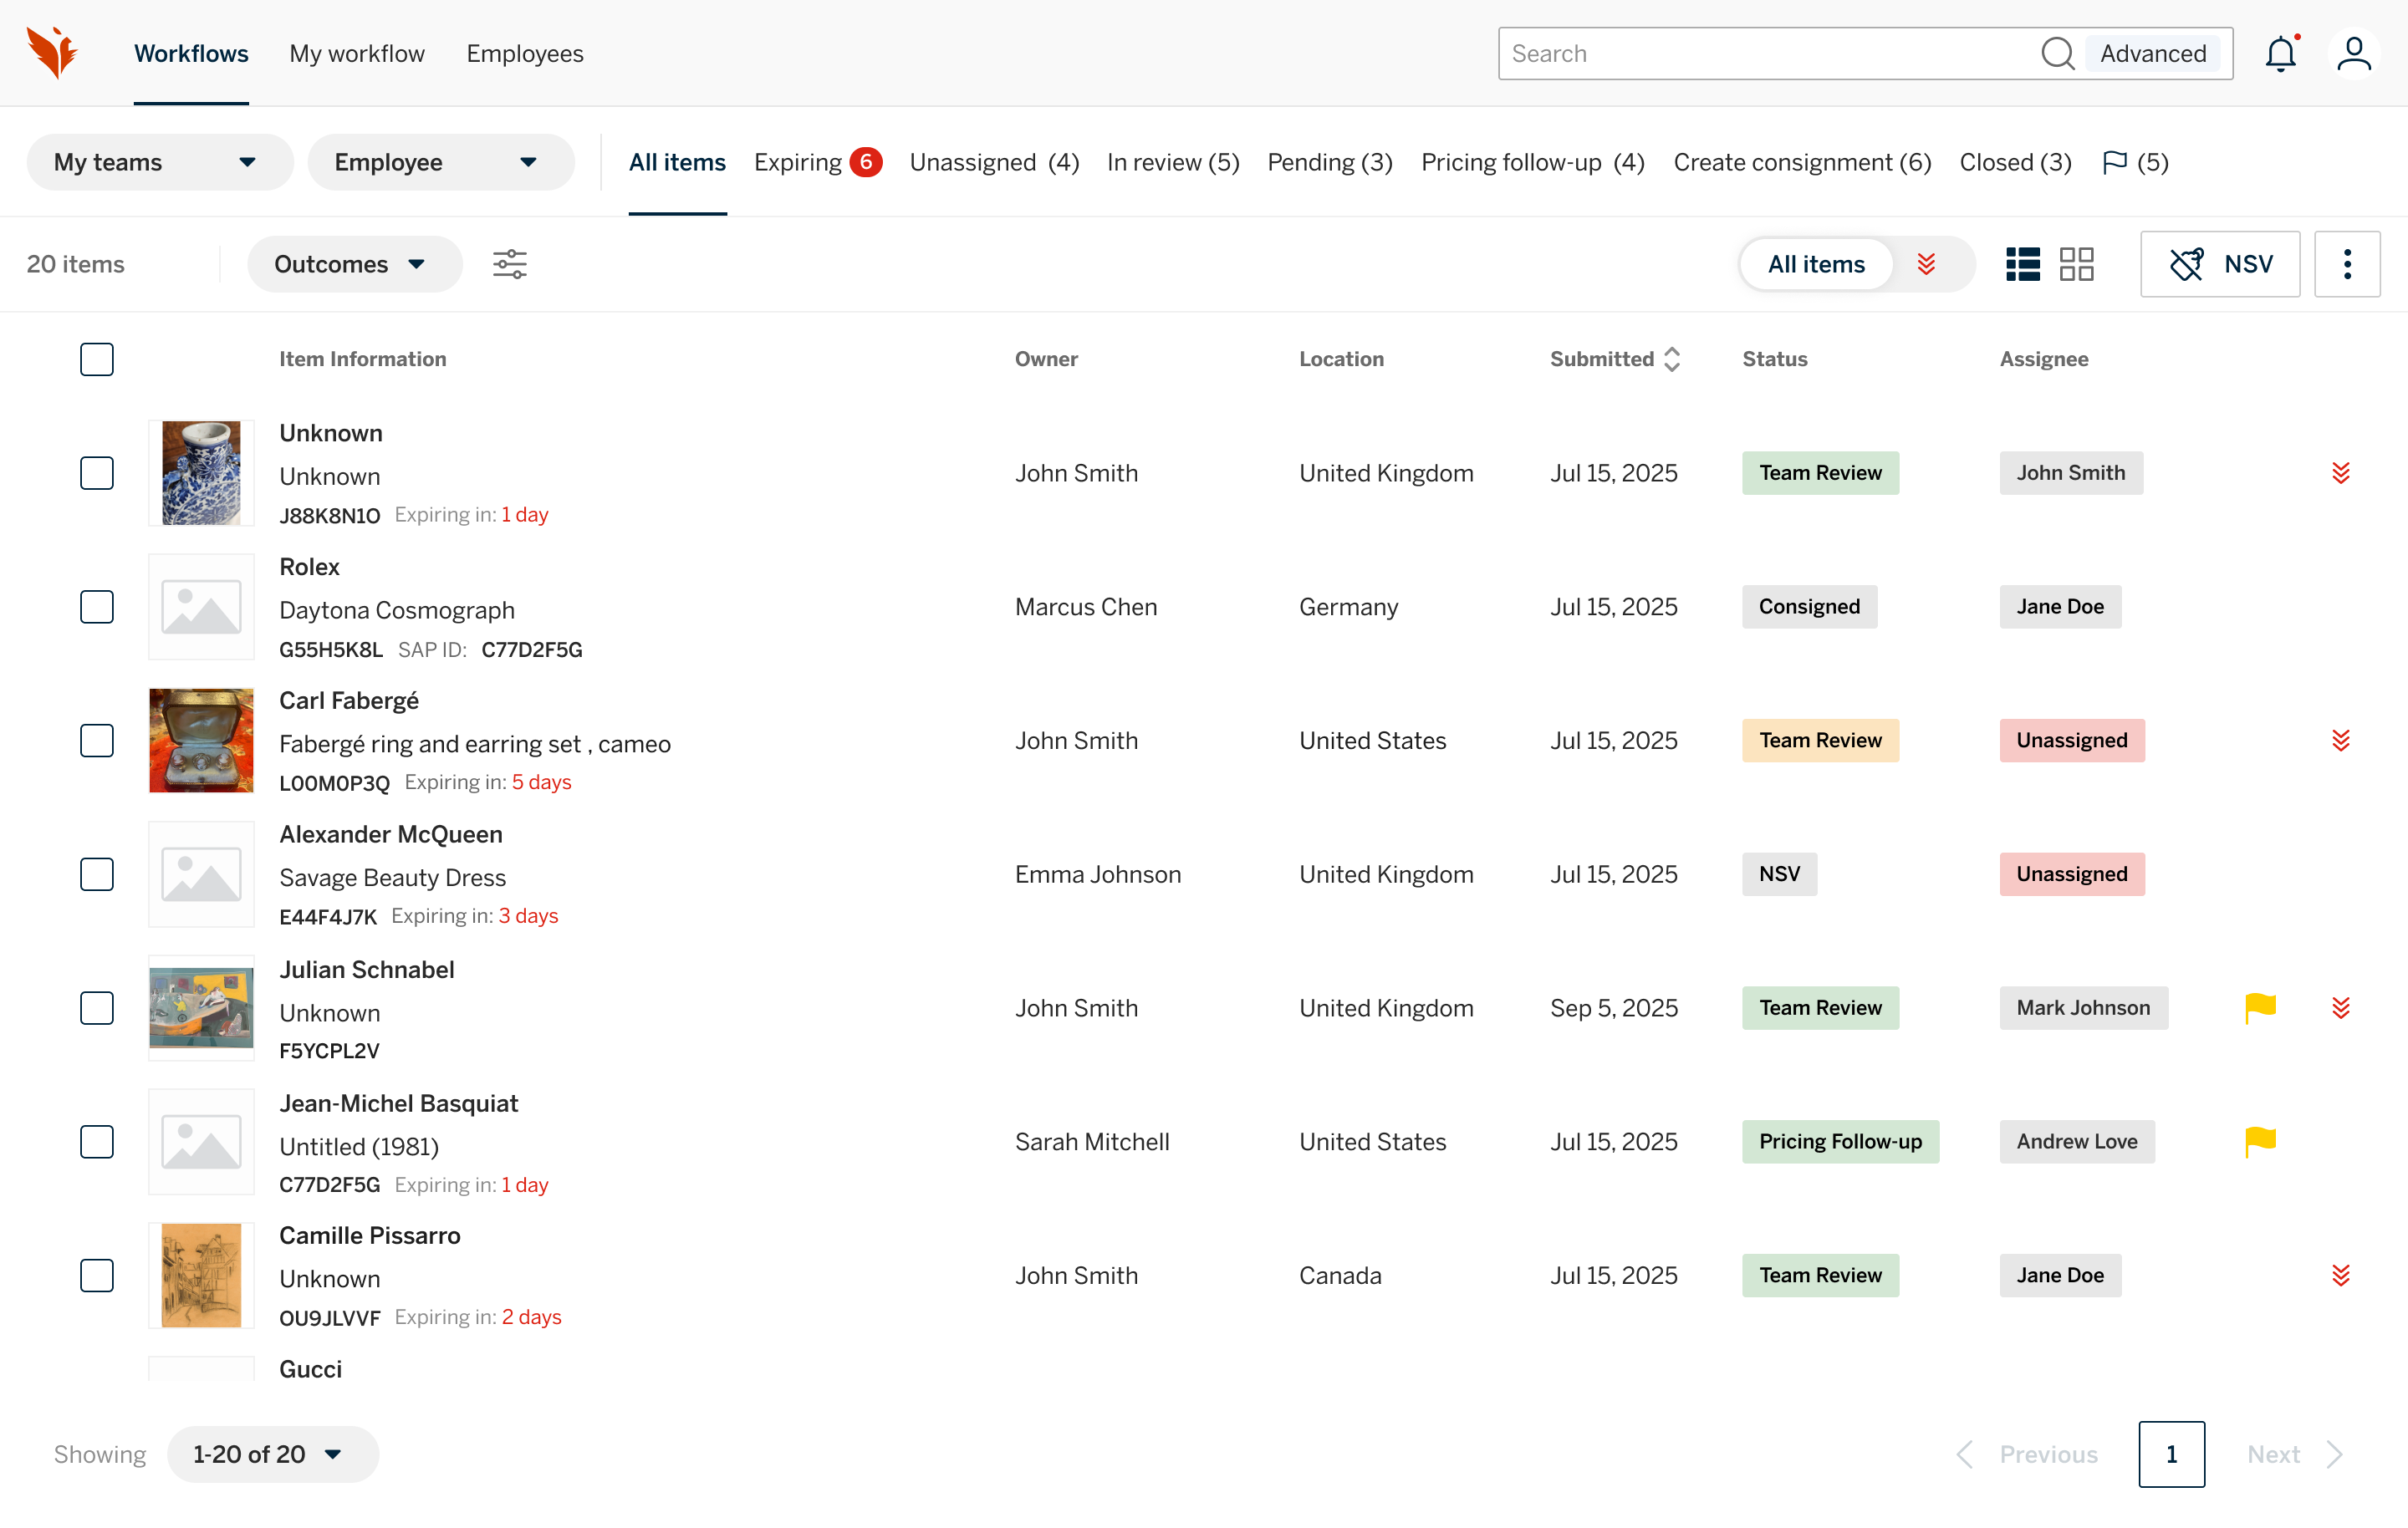Check the Alexander McQueen row
Viewport: 2408px width, 1528px height.
coord(97,874)
